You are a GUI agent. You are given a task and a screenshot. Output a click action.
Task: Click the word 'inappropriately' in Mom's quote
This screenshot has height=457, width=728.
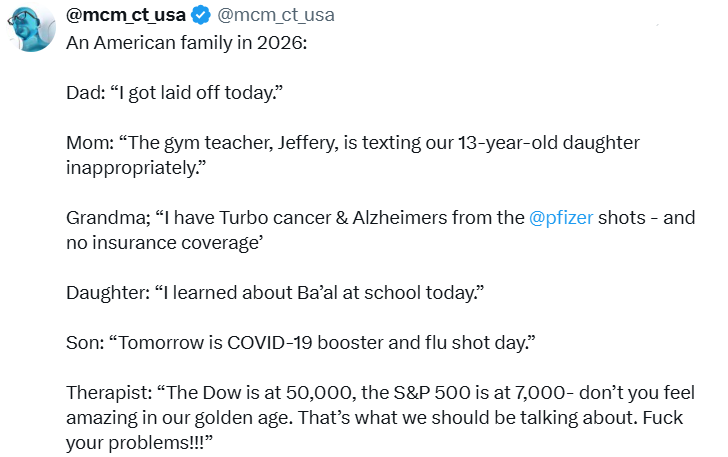coord(132,168)
